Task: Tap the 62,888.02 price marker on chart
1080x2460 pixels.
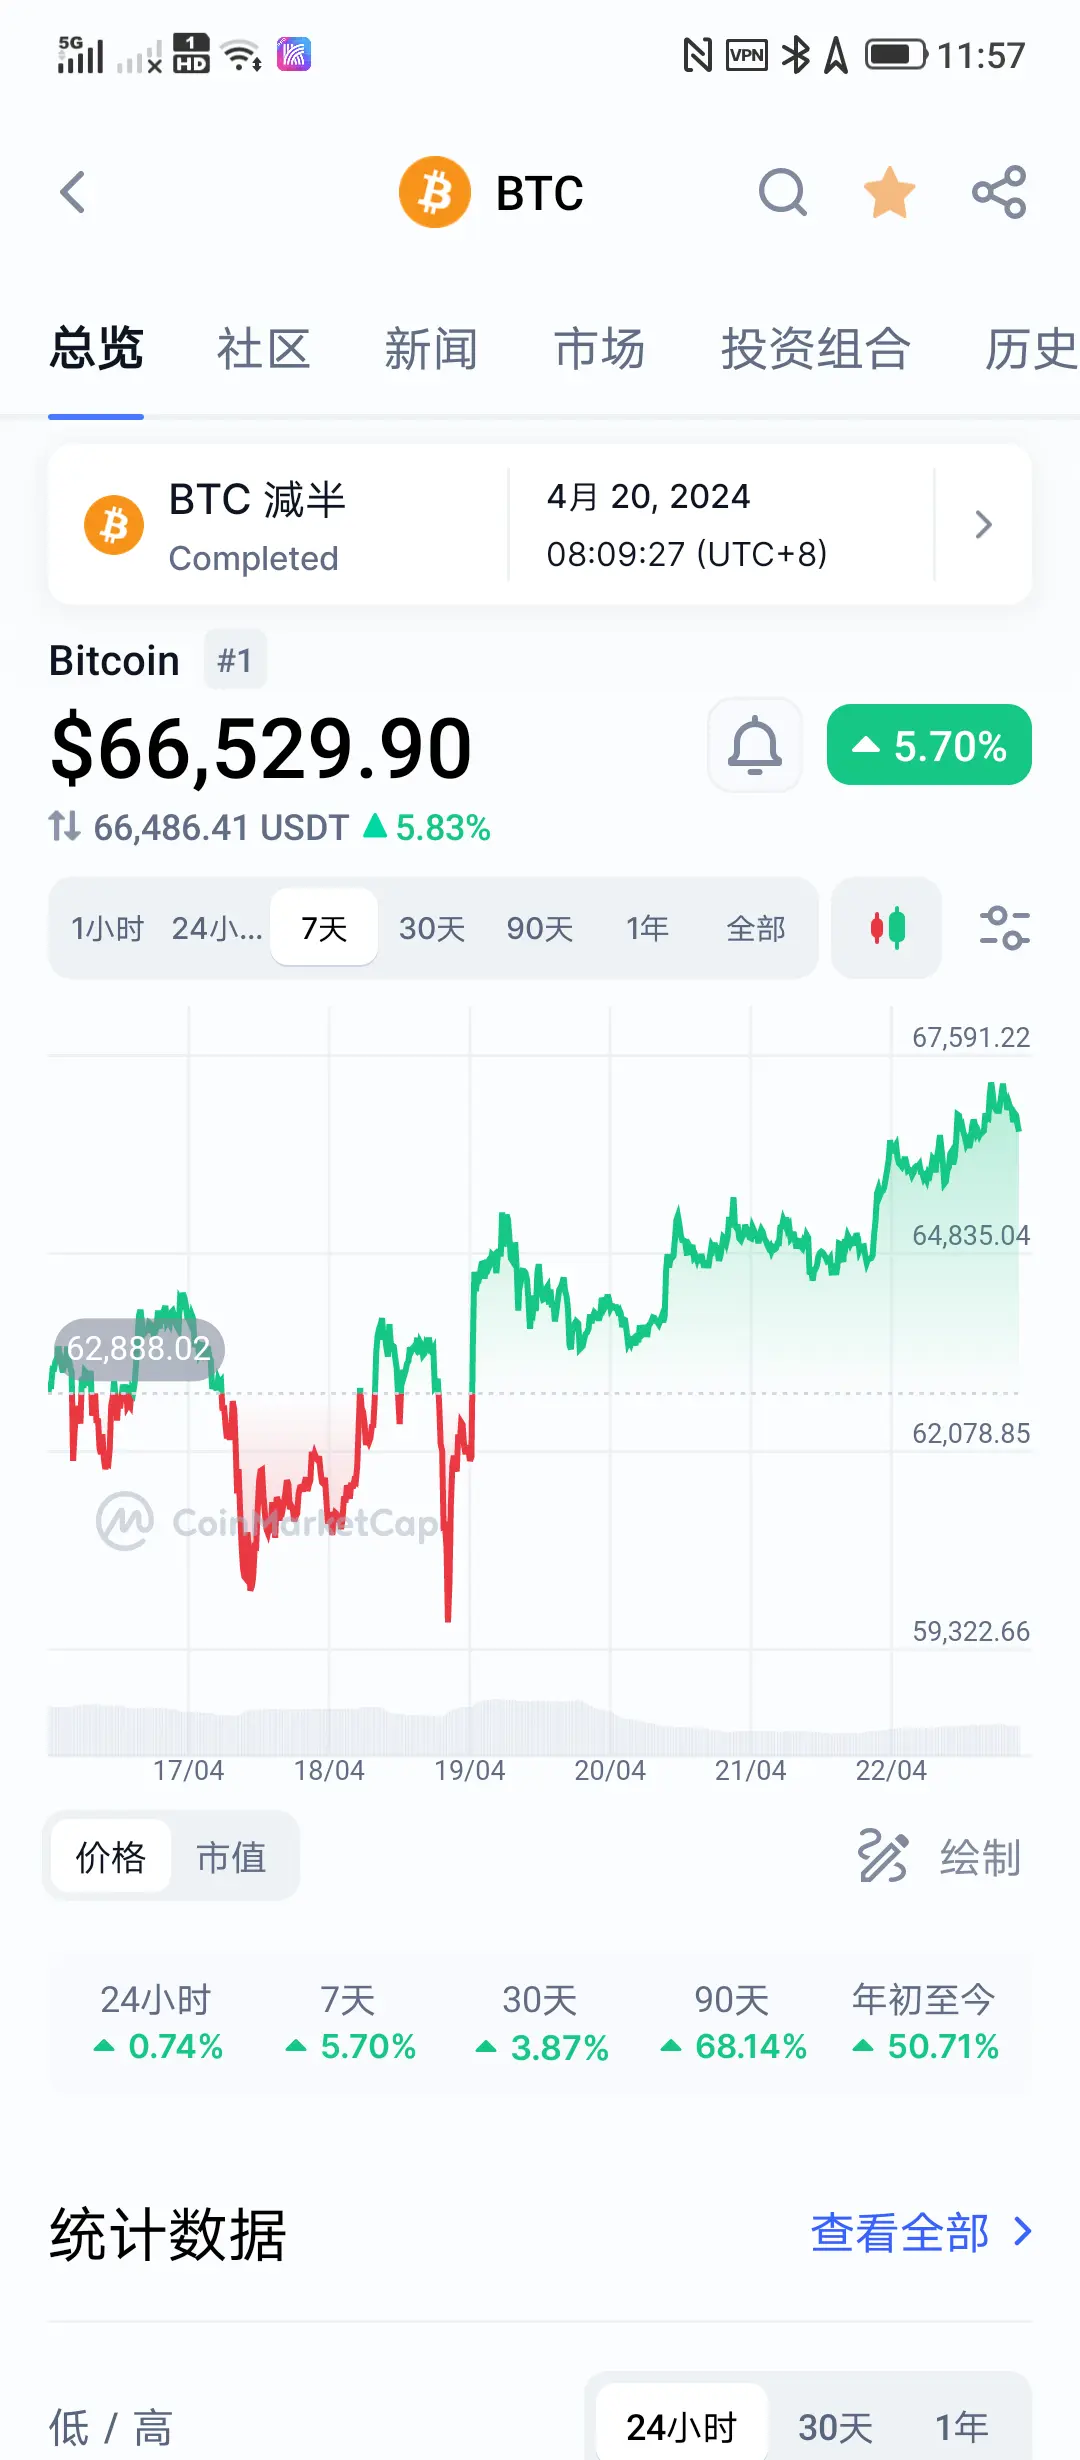Action: click(139, 1348)
